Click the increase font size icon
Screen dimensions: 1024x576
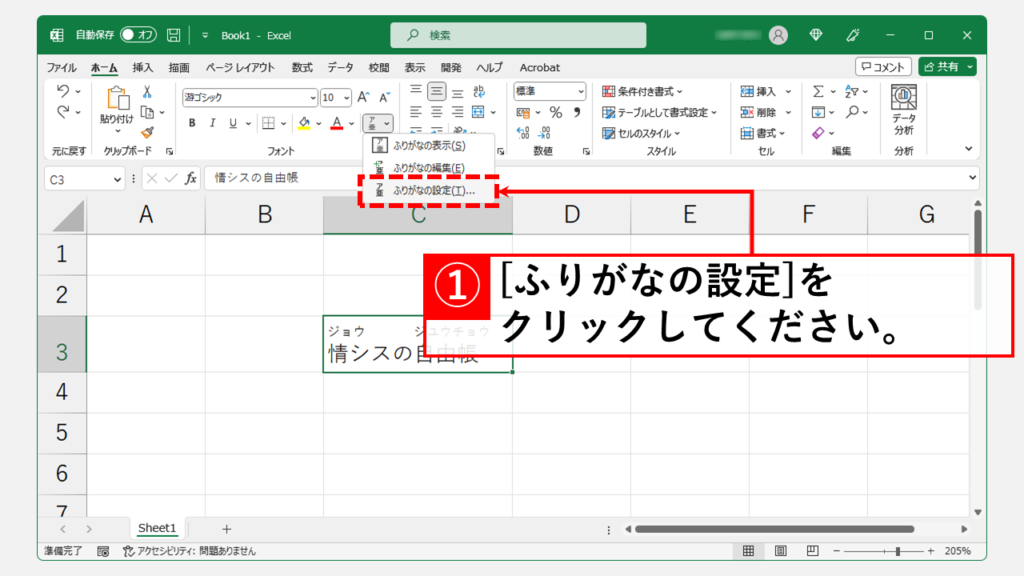coord(363,97)
